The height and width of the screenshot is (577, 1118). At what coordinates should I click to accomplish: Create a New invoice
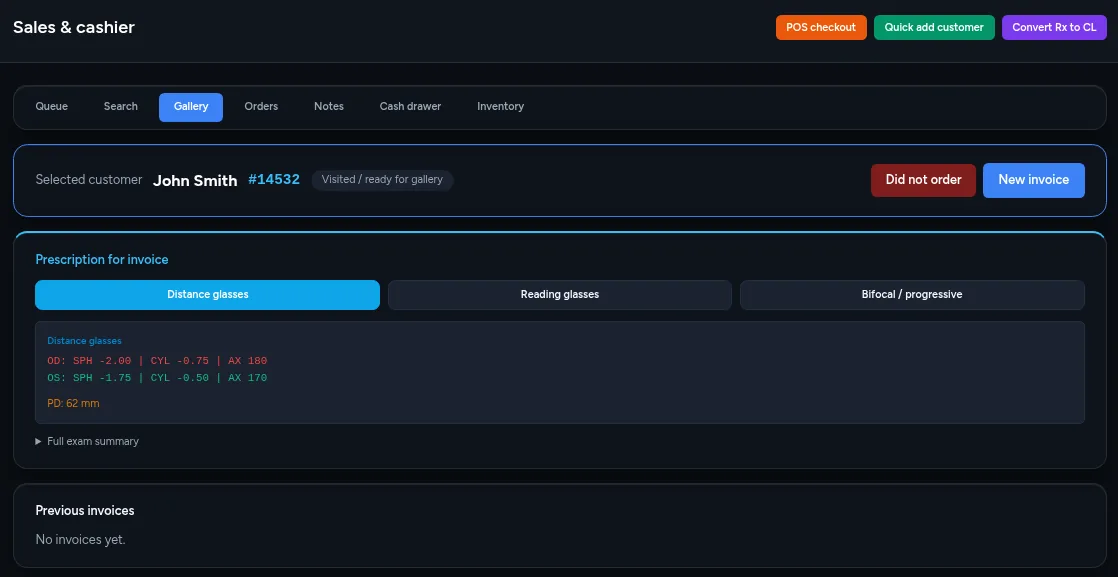[1034, 180]
